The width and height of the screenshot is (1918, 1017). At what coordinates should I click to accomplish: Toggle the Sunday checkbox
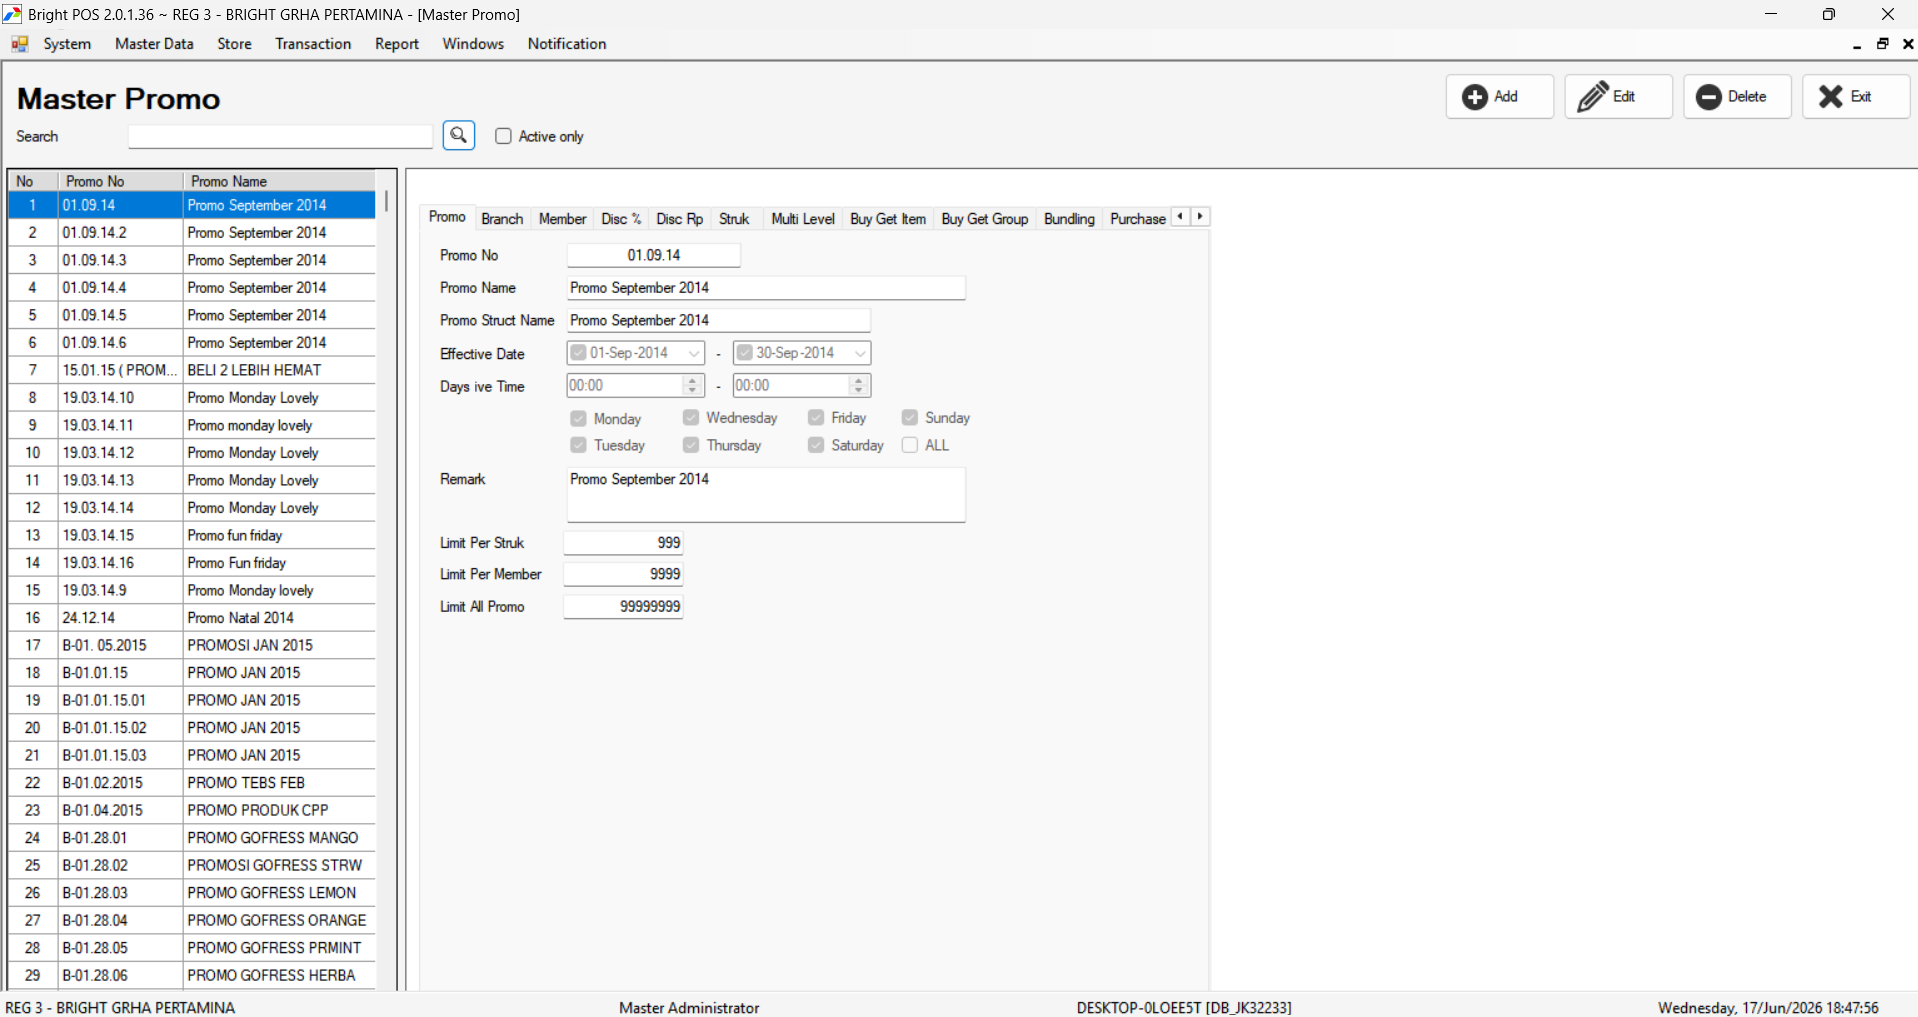click(x=910, y=417)
